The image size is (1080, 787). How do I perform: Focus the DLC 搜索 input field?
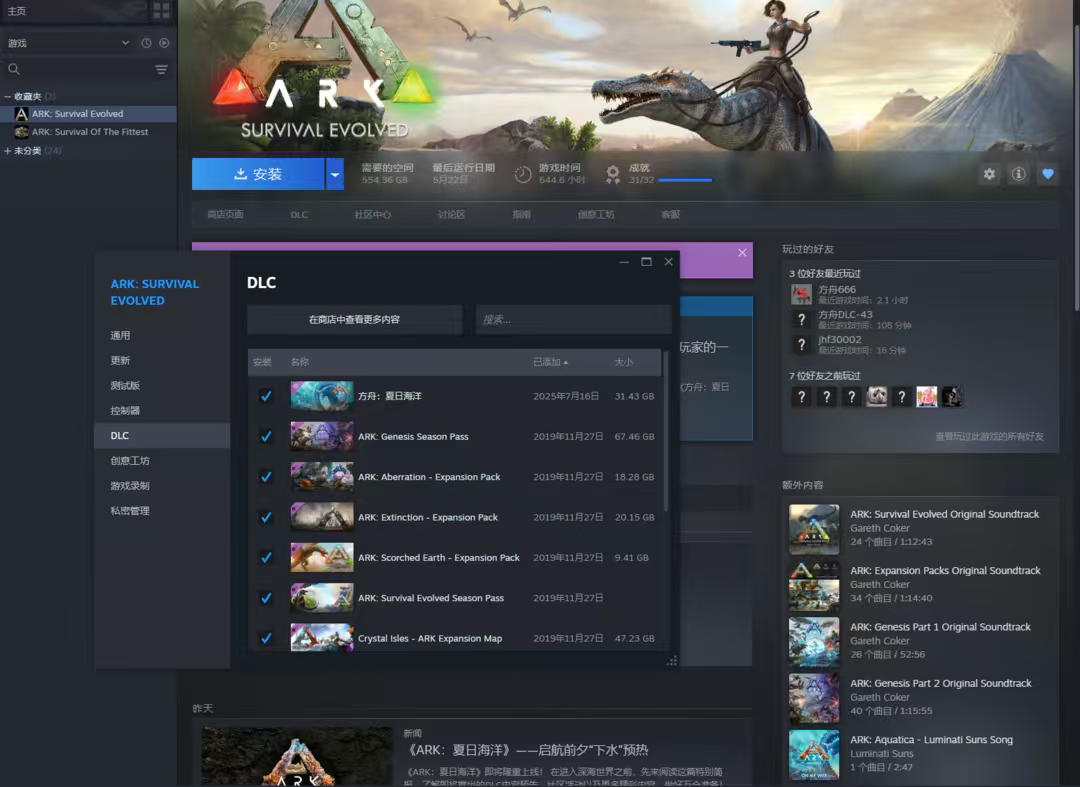(573, 319)
